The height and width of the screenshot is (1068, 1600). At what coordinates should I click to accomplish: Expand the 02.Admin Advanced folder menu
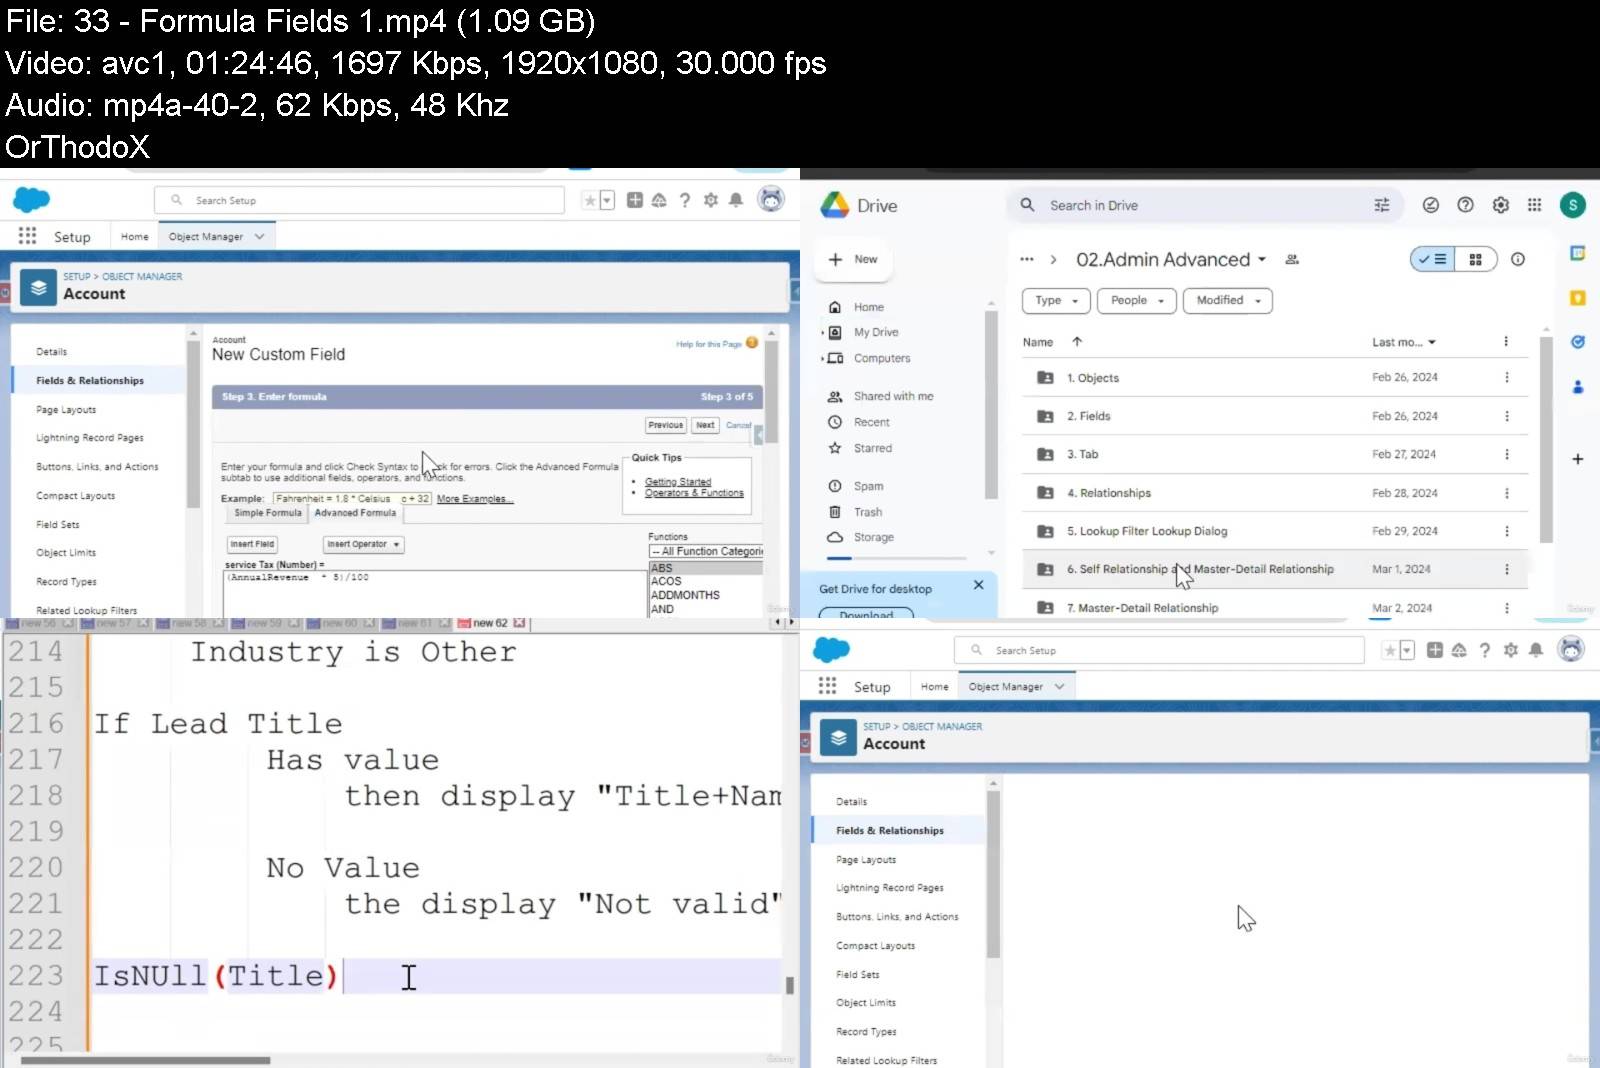tap(1262, 259)
